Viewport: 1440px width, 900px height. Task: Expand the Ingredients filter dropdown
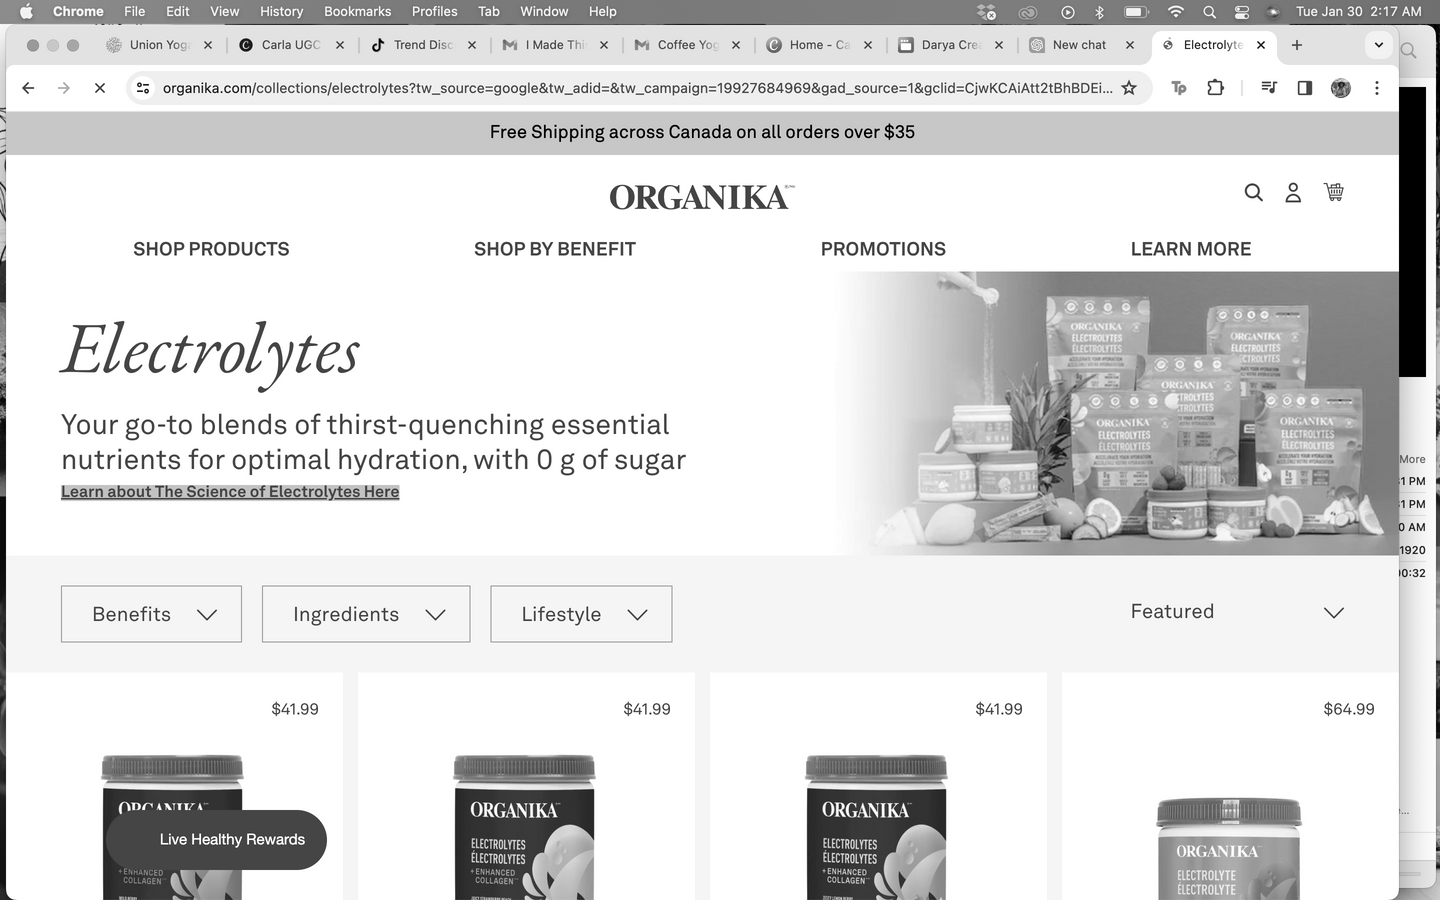point(366,614)
